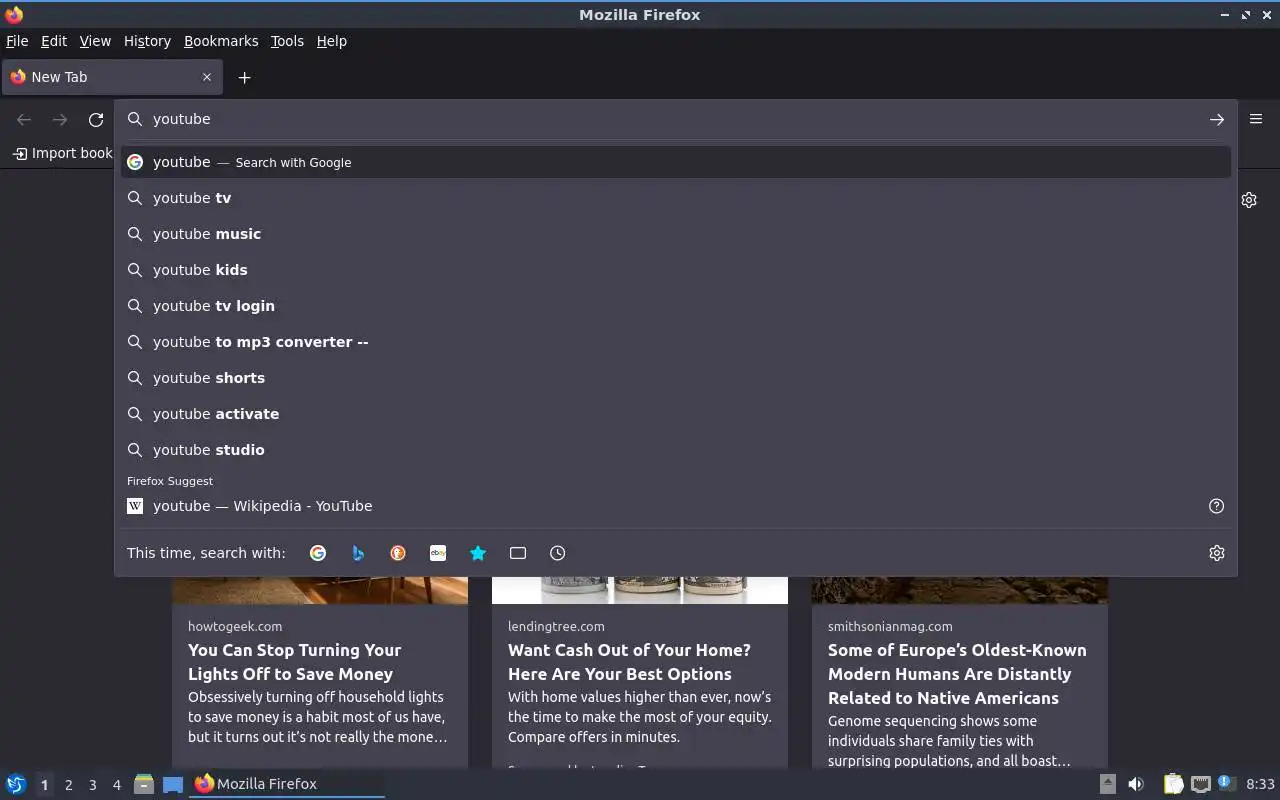Open the Bookmarks menu
This screenshot has width=1280, height=800.
[221, 41]
